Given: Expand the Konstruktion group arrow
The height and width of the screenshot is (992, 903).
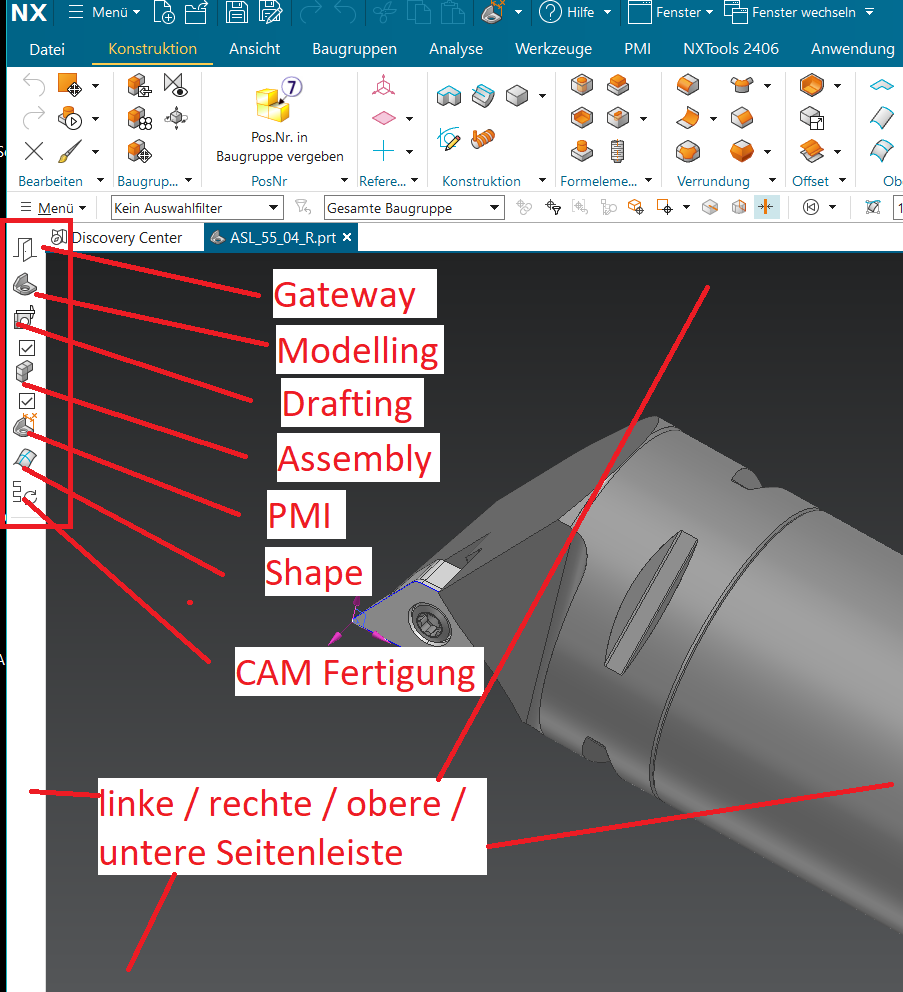Looking at the screenshot, I should click(x=542, y=181).
